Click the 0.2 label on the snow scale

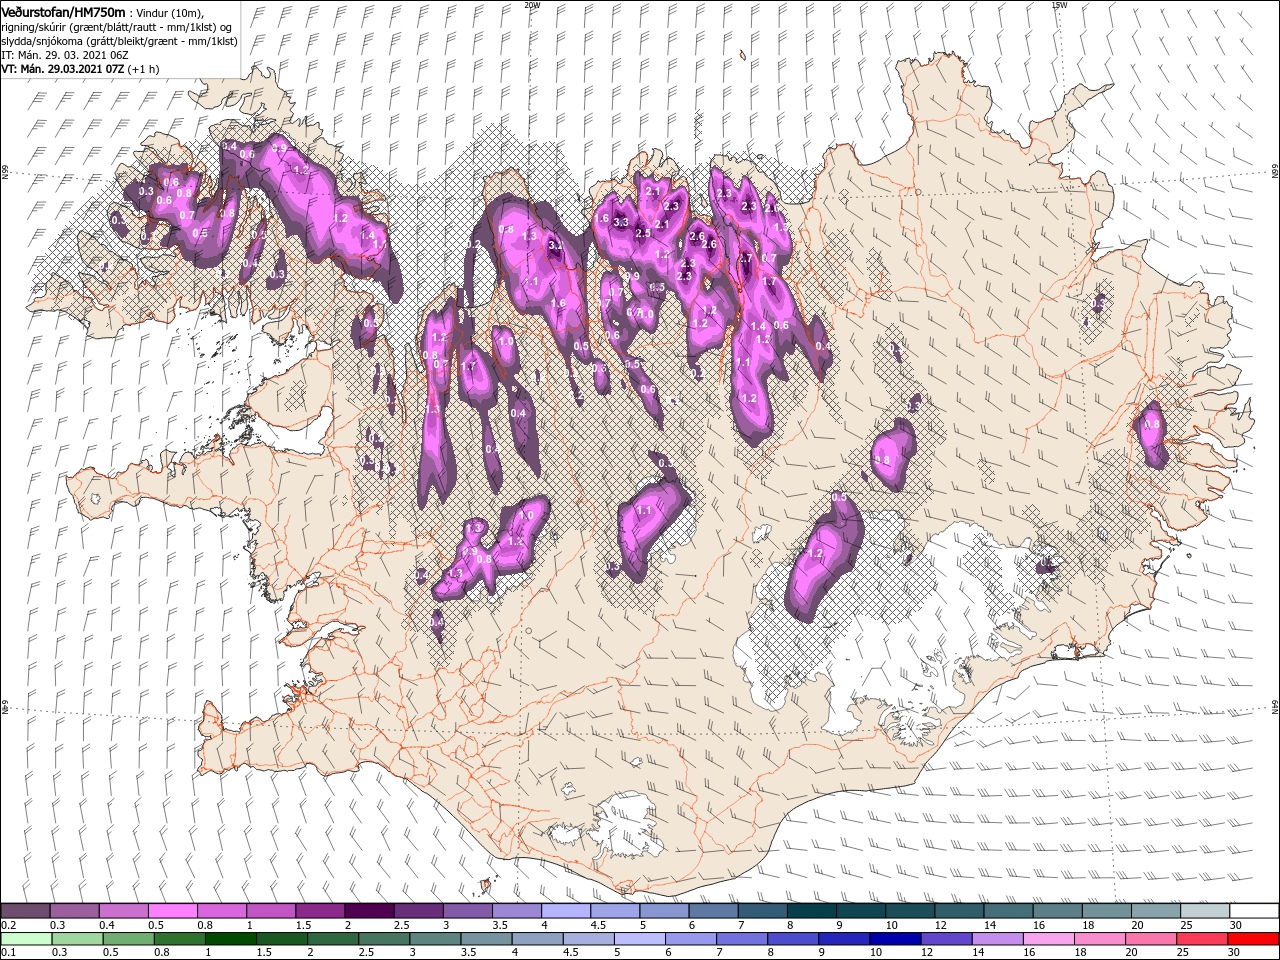[x=8, y=925]
